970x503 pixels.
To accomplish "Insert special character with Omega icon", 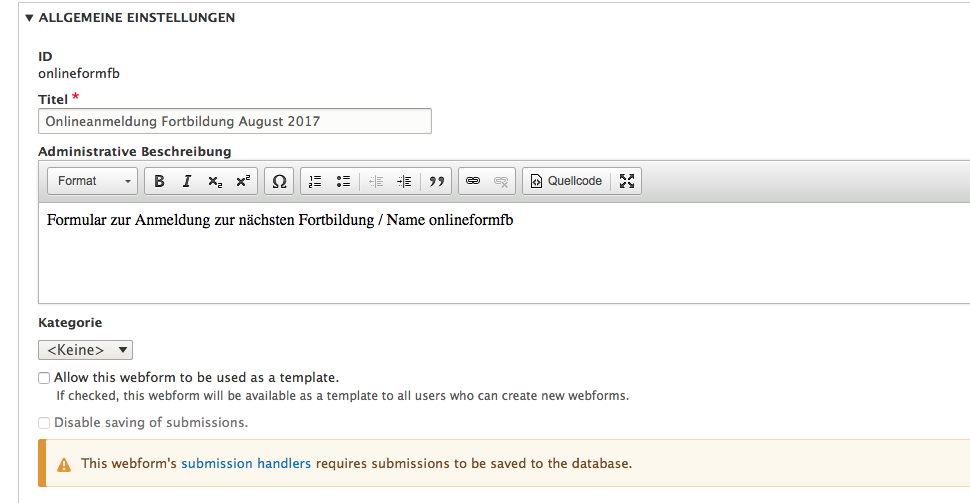I will (x=279, y=181).
